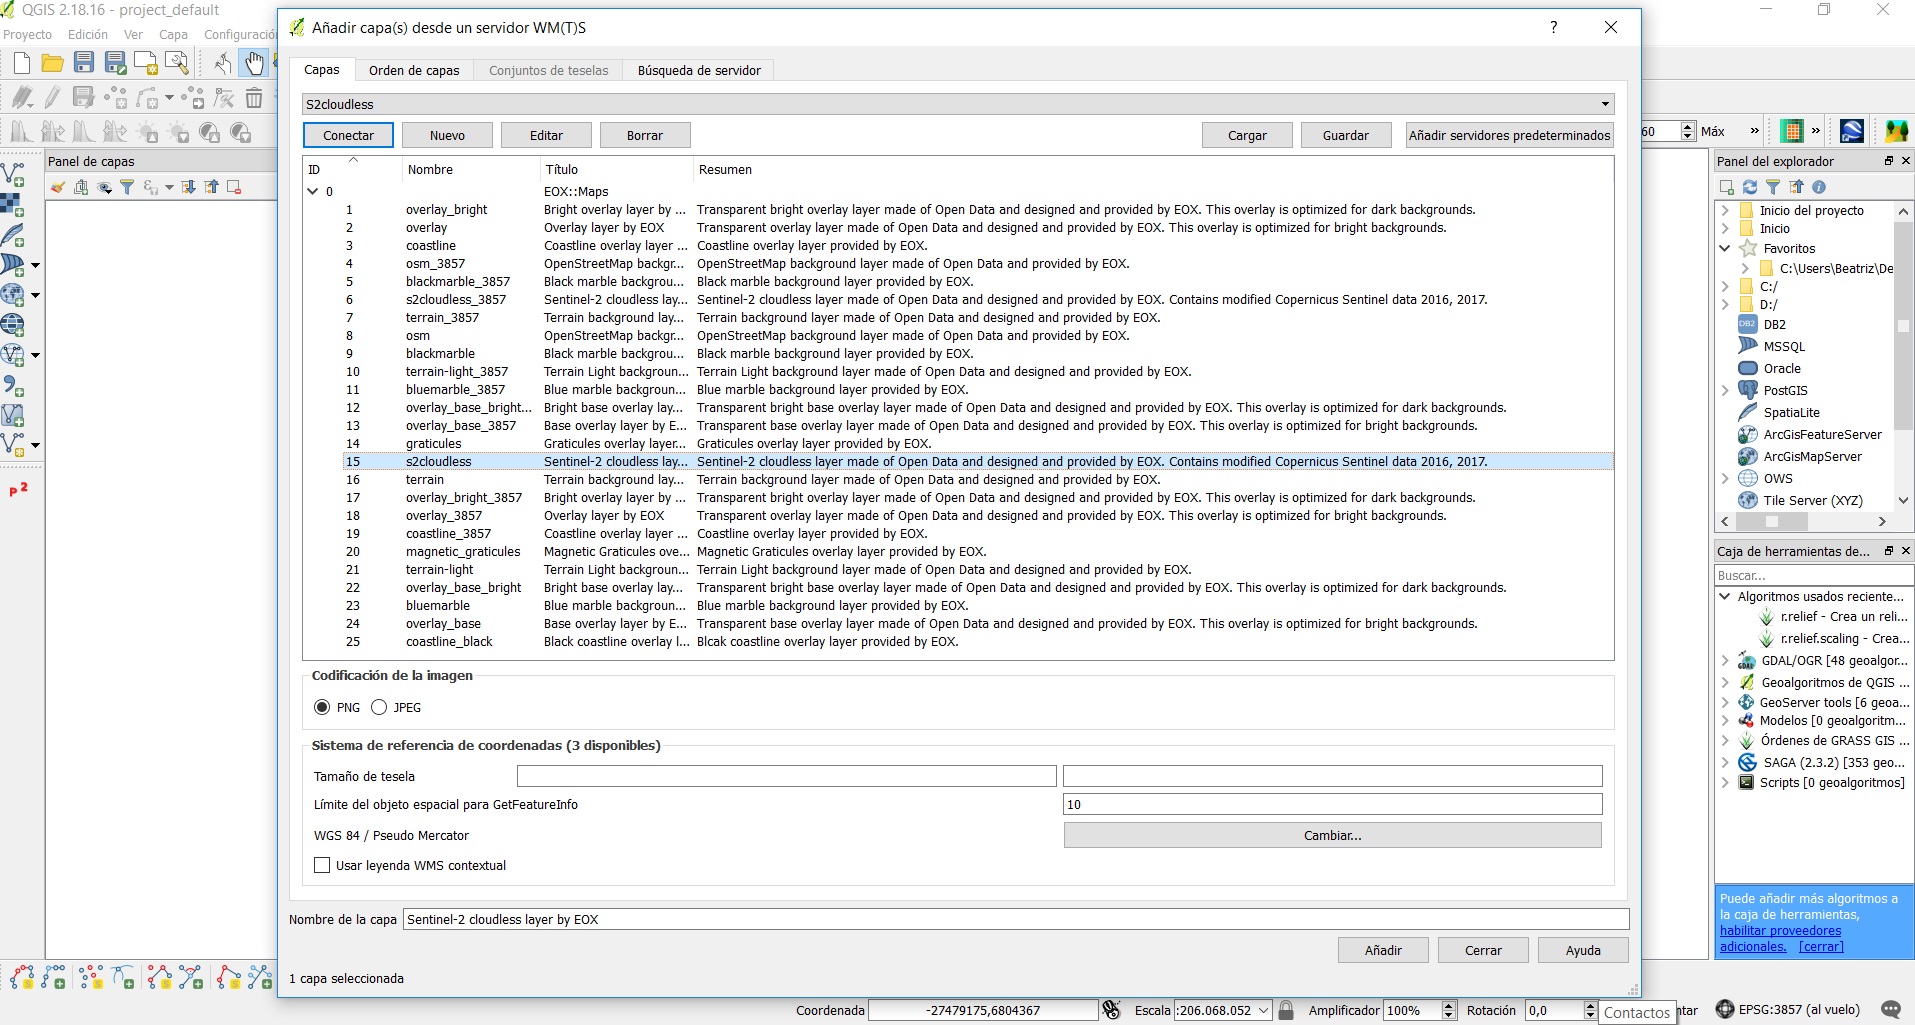1915x1025 pixels.
Task: Collapse the root layer 0 EOX::Maps row
Action: click(x=313, y=191)
